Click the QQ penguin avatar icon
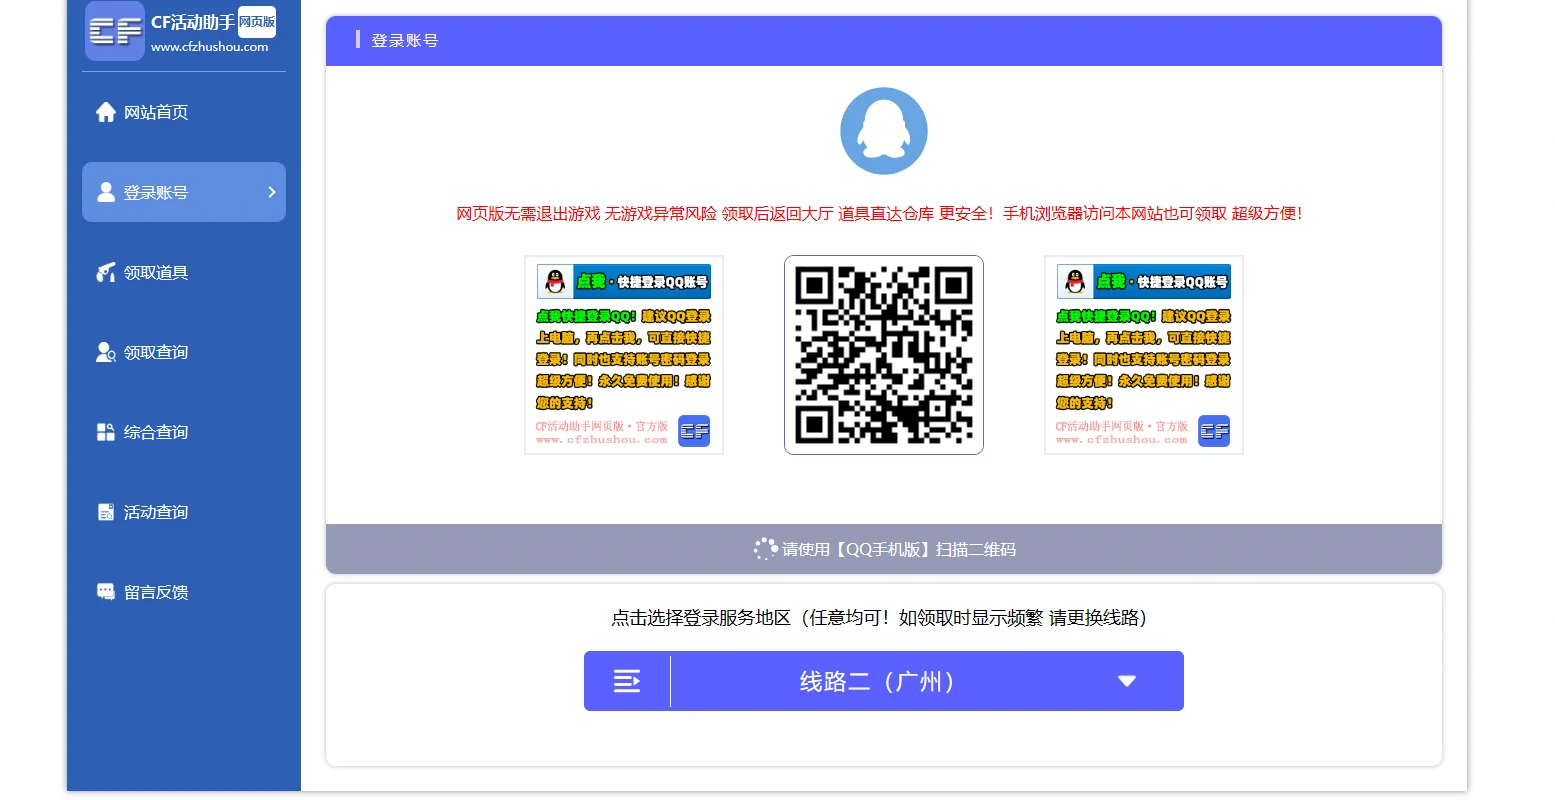1555x800 pixels. click(x=884, y=131)
